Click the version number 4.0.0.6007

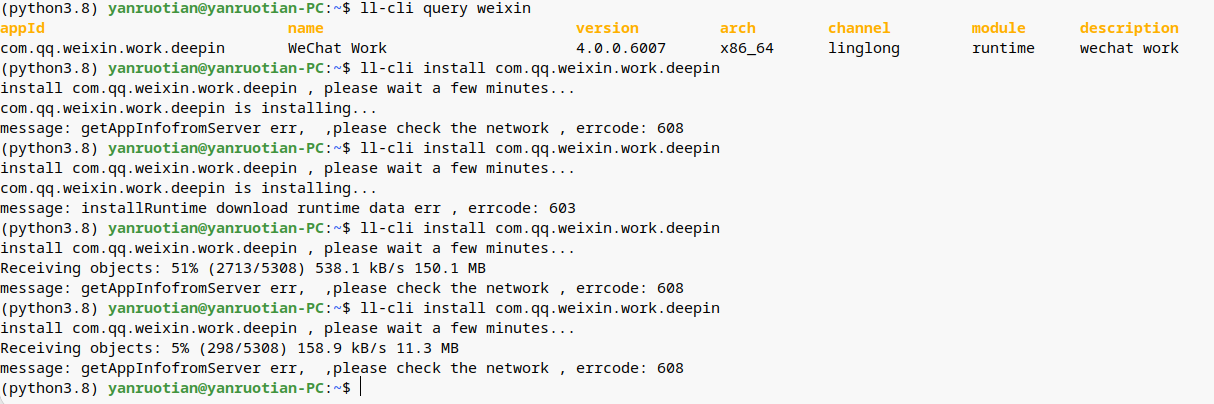(x=621, y=48)
